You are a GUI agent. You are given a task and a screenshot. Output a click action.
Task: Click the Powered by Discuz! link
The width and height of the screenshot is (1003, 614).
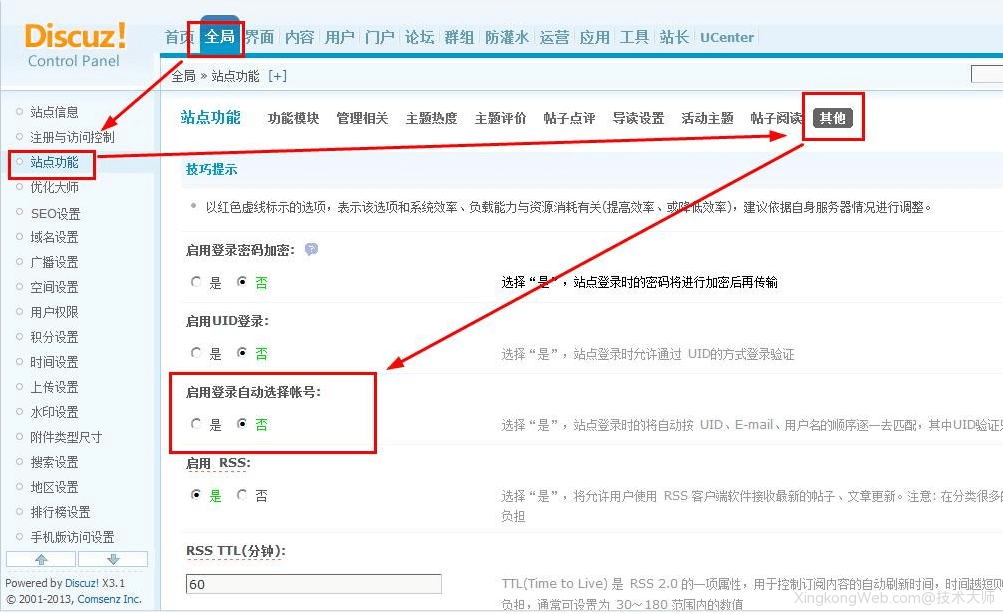pos(82,583)
